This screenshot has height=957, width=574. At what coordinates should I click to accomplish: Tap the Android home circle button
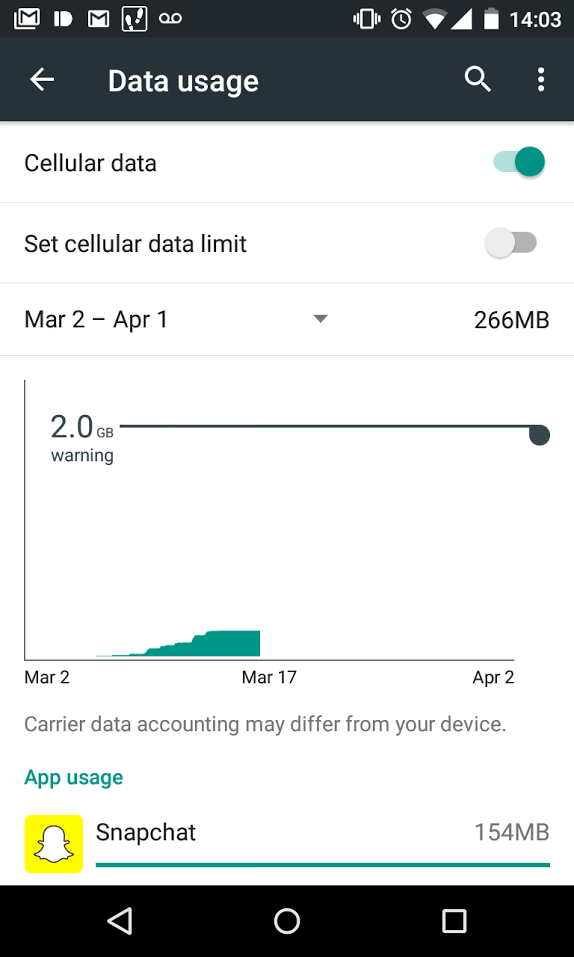[x=287, y=920]
